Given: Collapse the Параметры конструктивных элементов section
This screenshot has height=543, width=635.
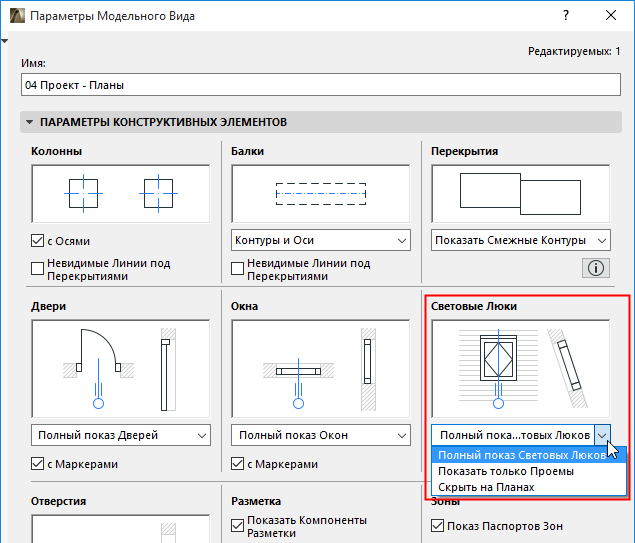Looking at the screenshot, I should 28,122.
